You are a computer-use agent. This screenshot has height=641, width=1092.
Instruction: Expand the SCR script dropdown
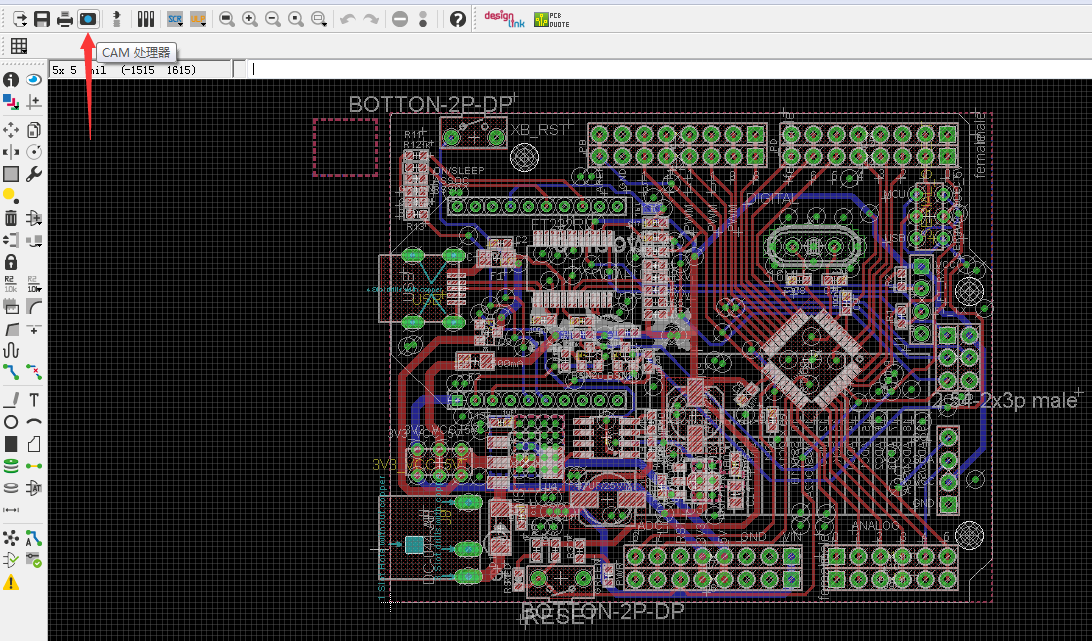click(175, 20)
